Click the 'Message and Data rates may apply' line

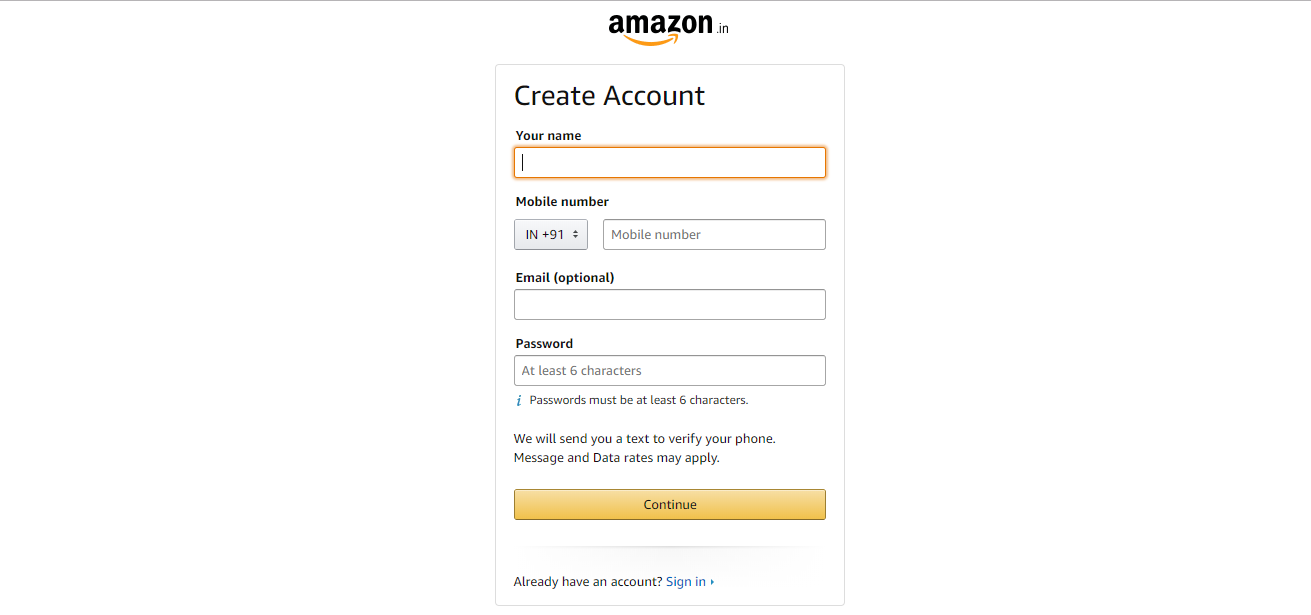point(617,458)
